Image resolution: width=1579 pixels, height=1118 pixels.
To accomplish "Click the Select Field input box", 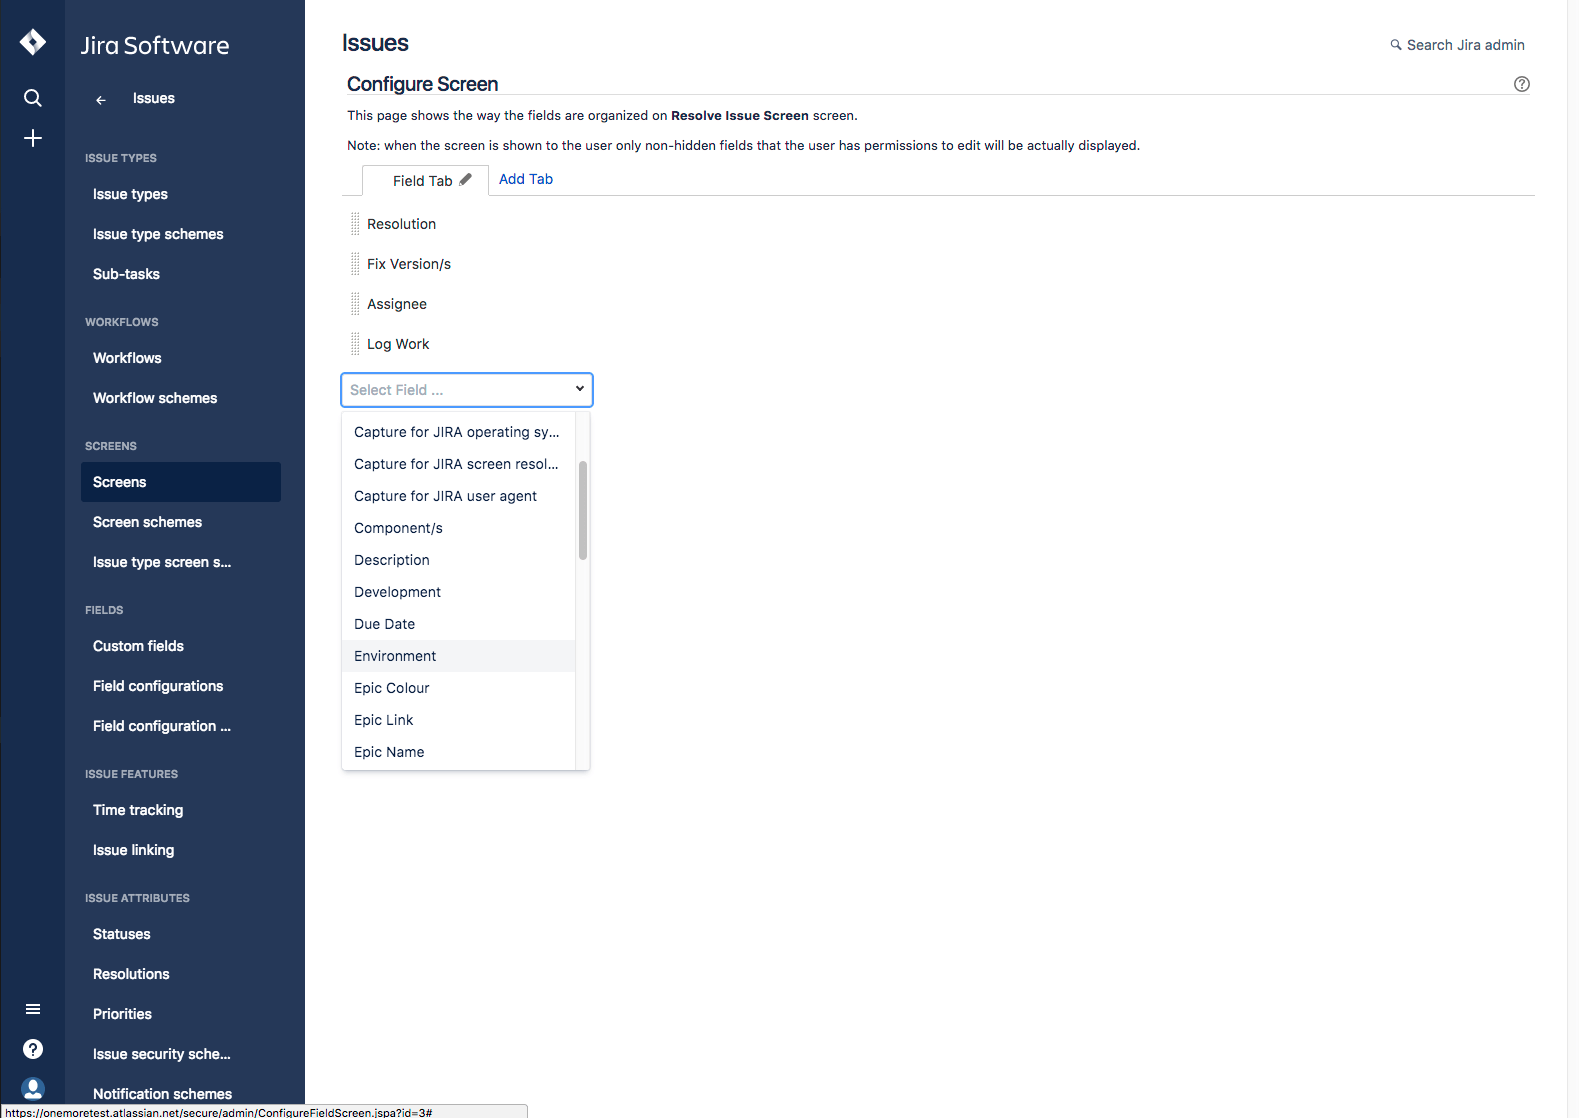I will 467,390.
